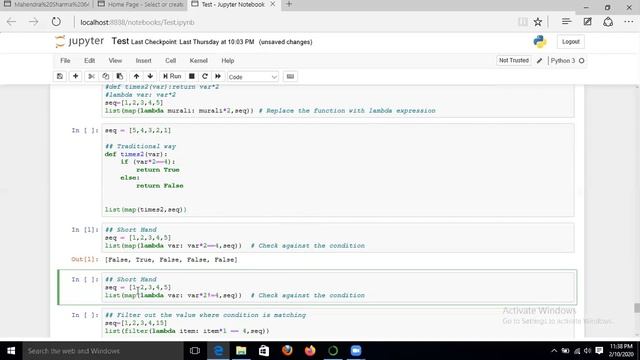Image resolution: width=640 pixels, height=360 pixels.
Task: Move selected cell down arrow
Action: click(150, 76)
